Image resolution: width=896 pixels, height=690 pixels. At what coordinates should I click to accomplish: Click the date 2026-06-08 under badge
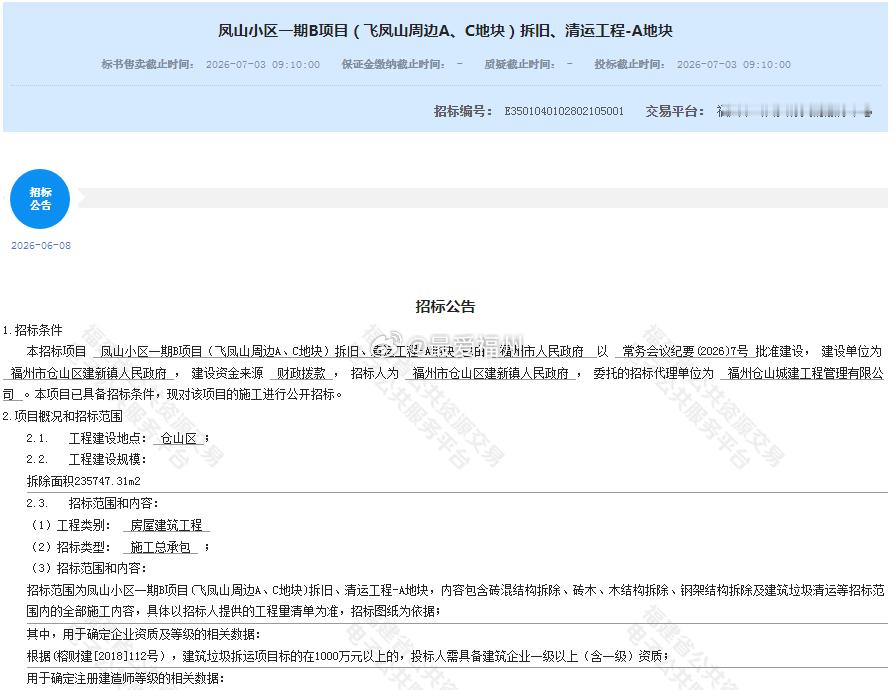point(41,246)
